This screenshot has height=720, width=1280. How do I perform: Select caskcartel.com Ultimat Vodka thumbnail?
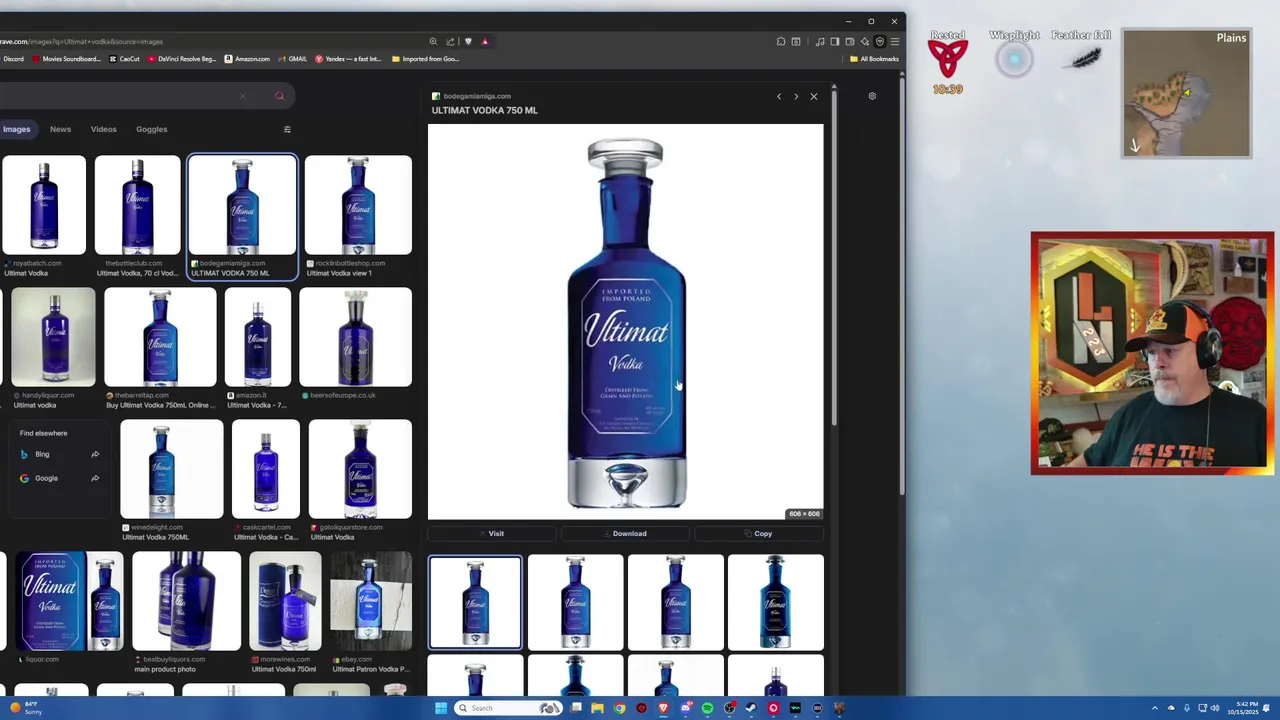[265, 469]
